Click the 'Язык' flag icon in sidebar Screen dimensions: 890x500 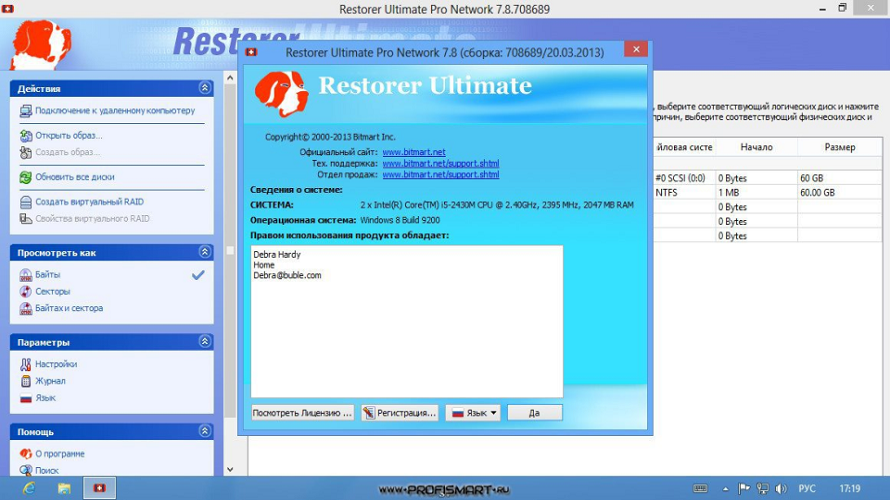click(26, 398)
